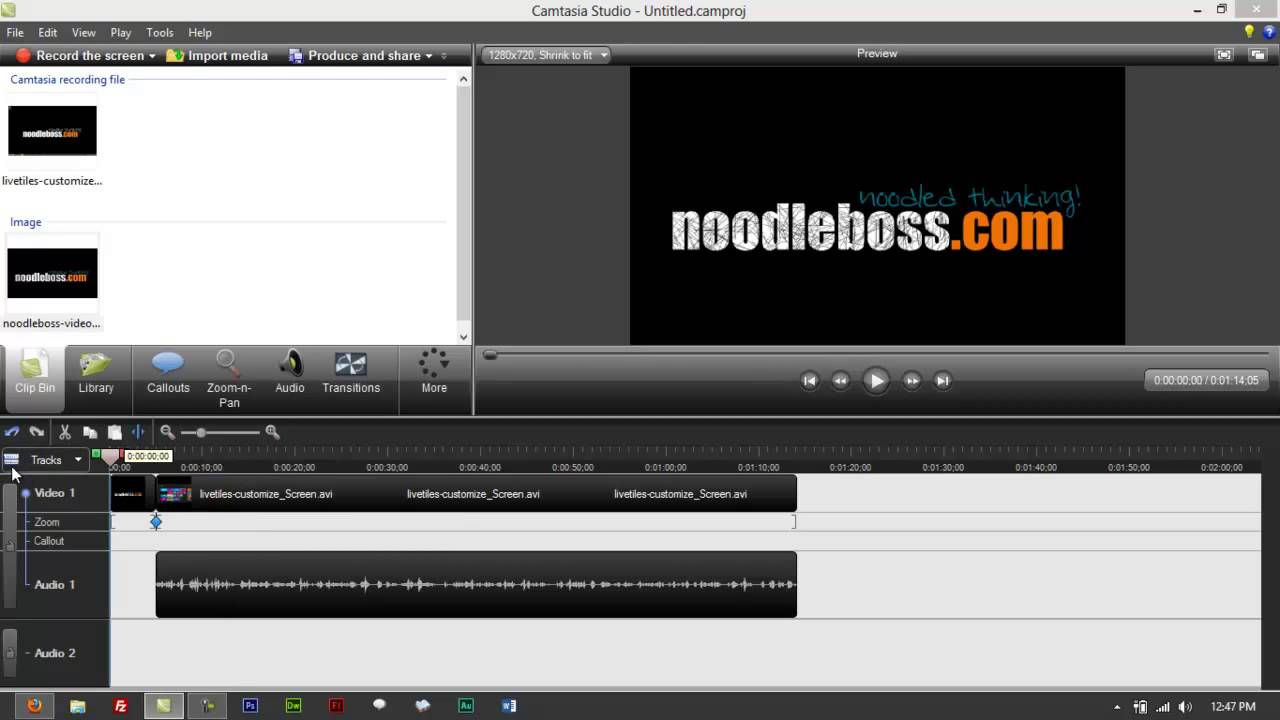Open the Help menu
The height and width of the screenshot is (720, 1280).
pos(200,33)
